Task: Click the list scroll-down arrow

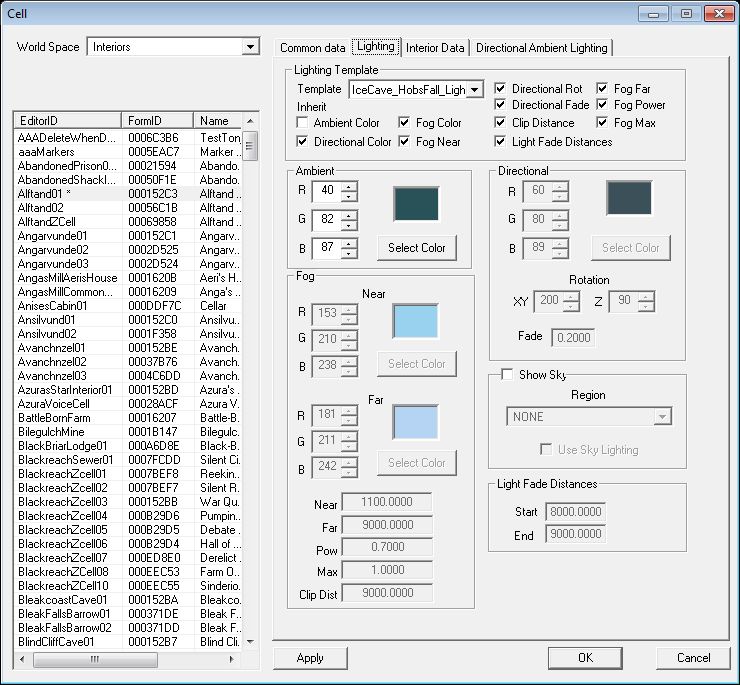Action: tap(250, 642)
